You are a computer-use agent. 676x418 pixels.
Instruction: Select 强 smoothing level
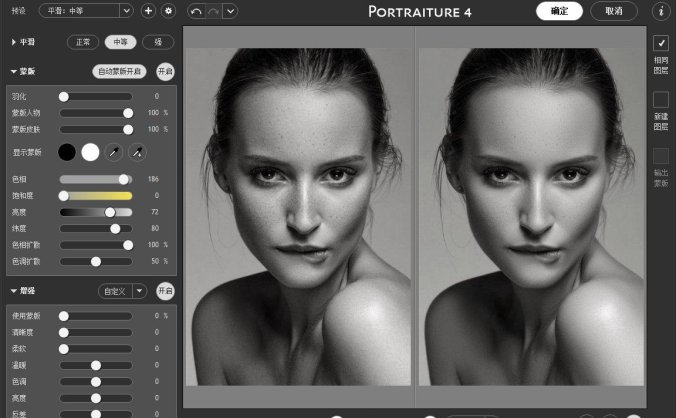click(158, 42)
